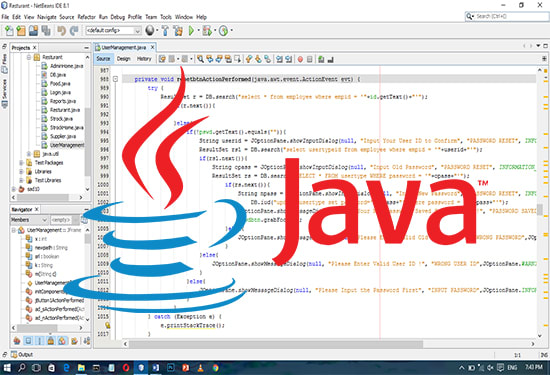Screen dimensions: 550x375
Task: Open the Refactor menu
Action: pos(86,17)
